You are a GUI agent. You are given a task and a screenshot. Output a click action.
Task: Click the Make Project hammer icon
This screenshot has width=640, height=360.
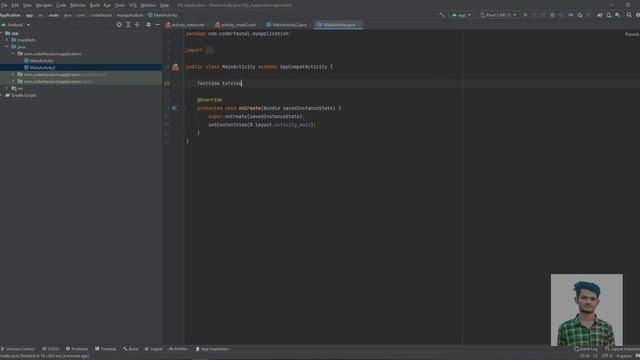point(442,15)
